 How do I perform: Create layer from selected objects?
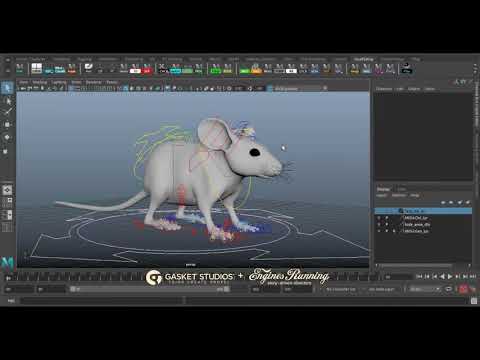pyautogui.click(x=468, y=202)
